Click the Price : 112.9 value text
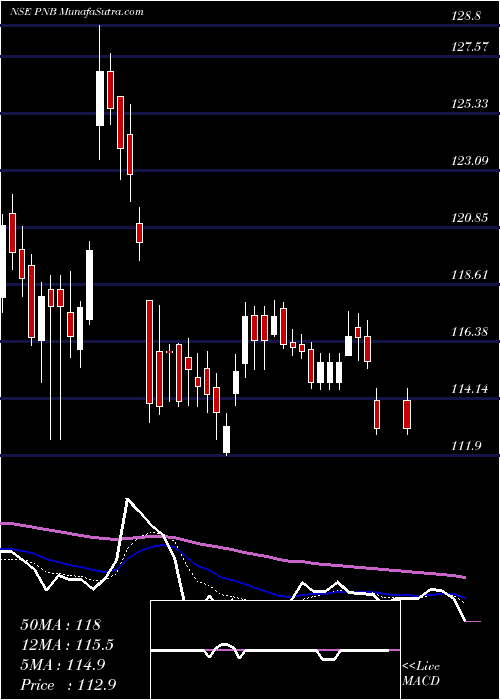Screen dimensions: 500x700 pos(69,685)
